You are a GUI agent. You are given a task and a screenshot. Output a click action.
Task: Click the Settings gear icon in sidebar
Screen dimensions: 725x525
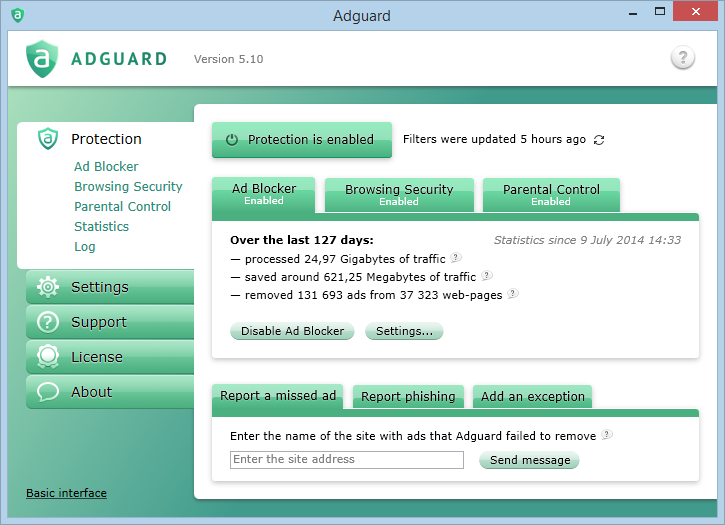tap(47, 287)
